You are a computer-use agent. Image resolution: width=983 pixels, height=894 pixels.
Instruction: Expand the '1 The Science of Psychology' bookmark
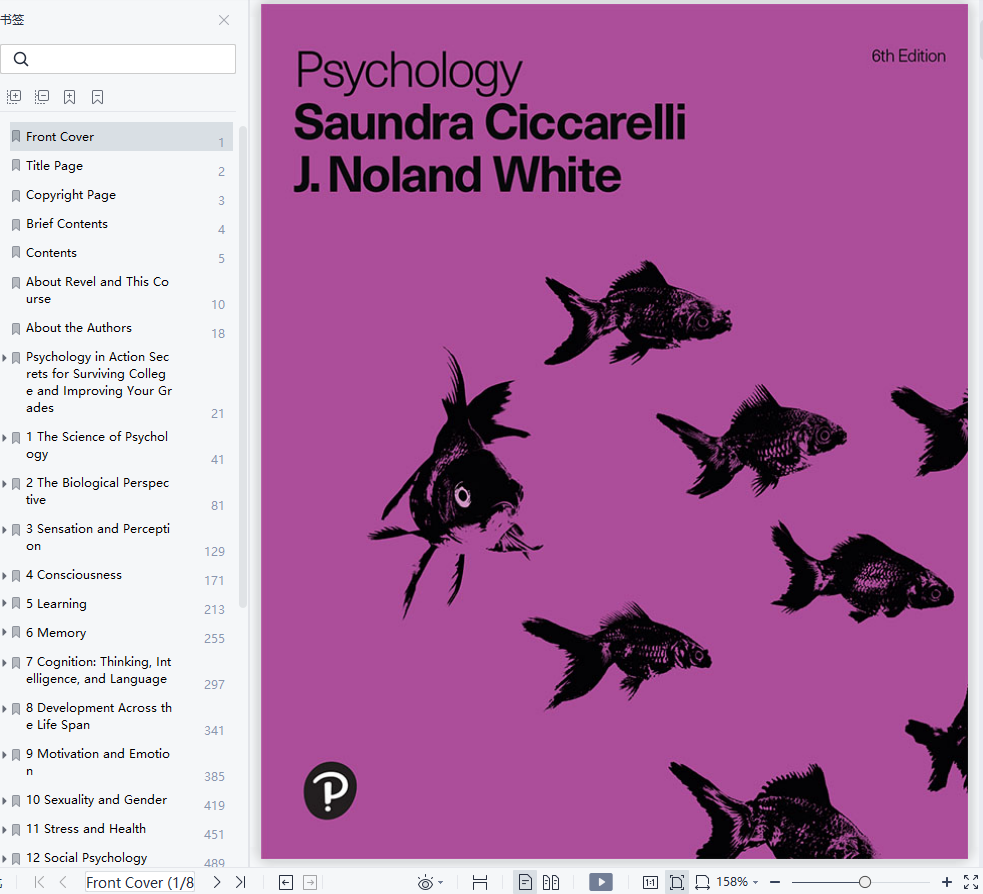click(x=5, y=437)
